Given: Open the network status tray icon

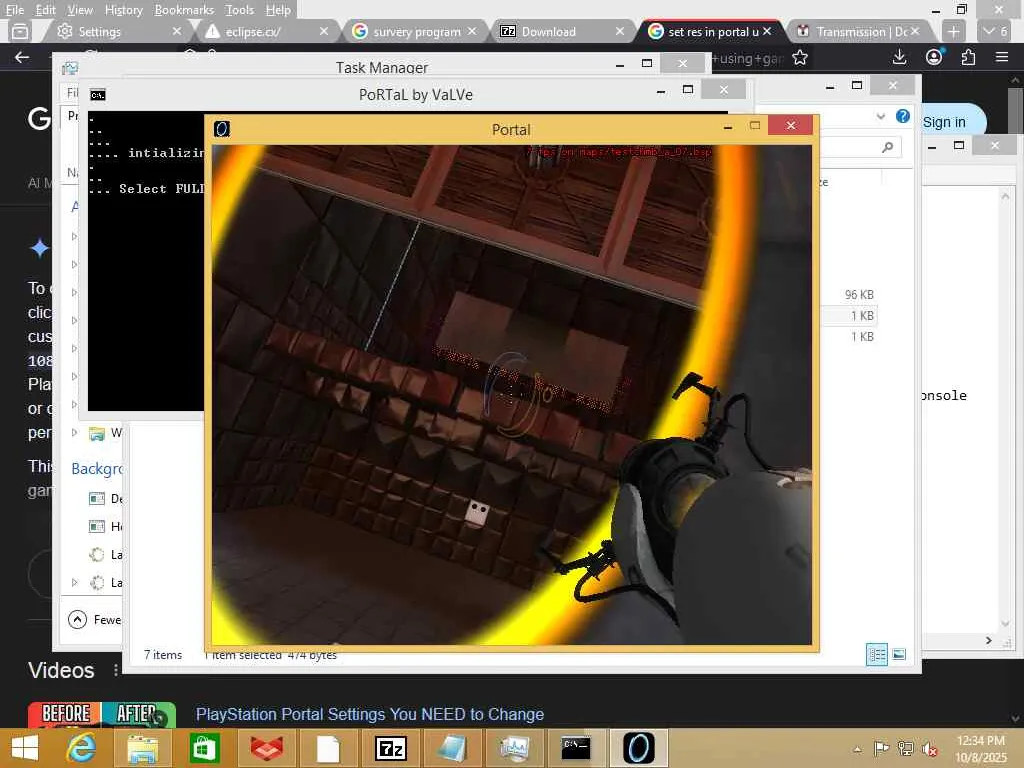Looking at the screenshot, I should pyautogui.click(x=905, y=748).
